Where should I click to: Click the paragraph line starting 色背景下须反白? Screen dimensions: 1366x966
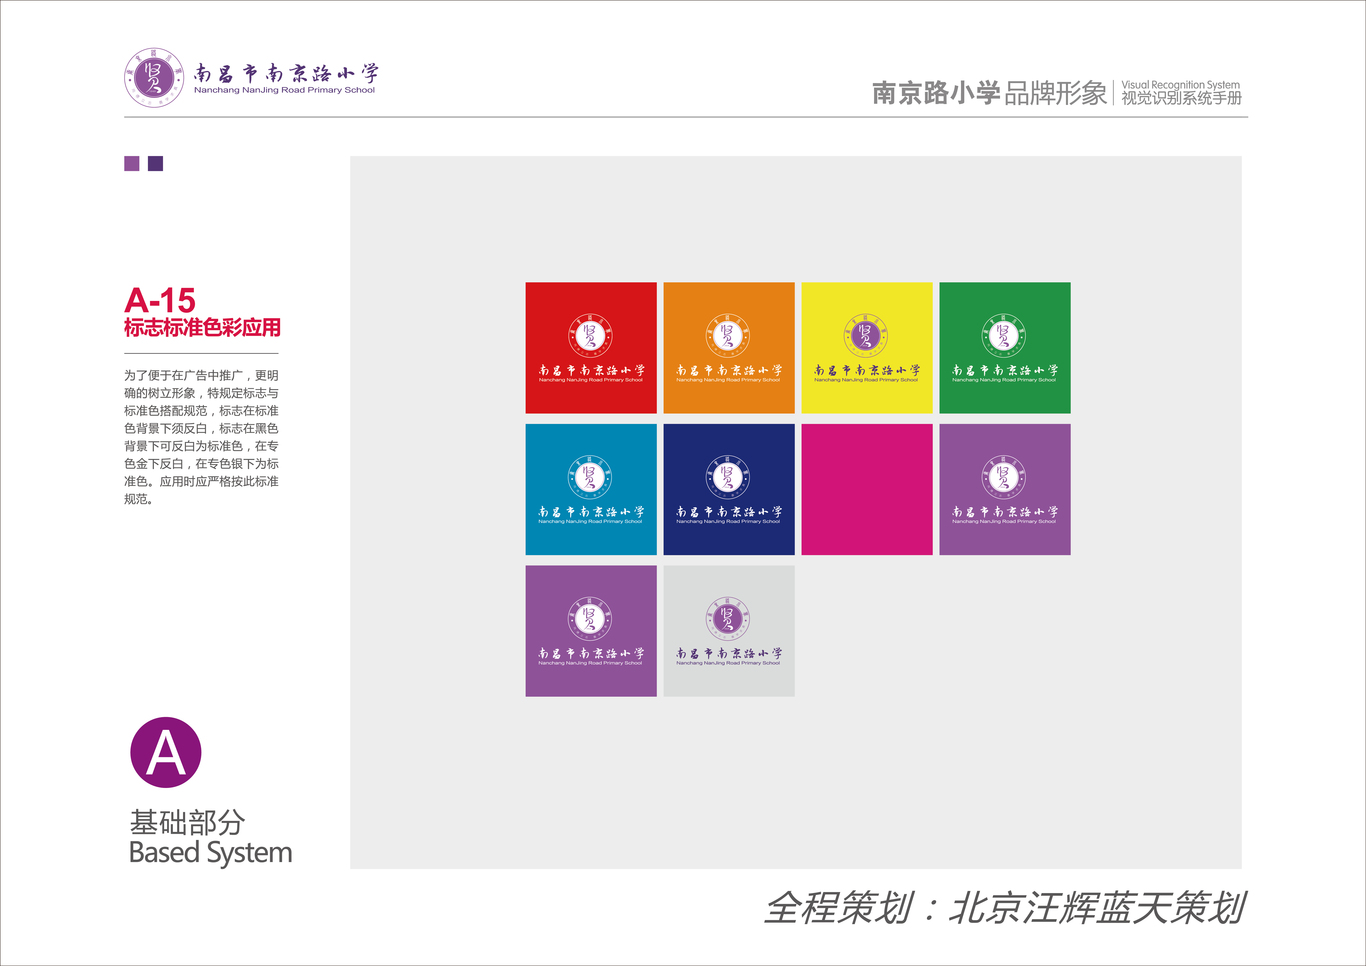coord(201,428)
